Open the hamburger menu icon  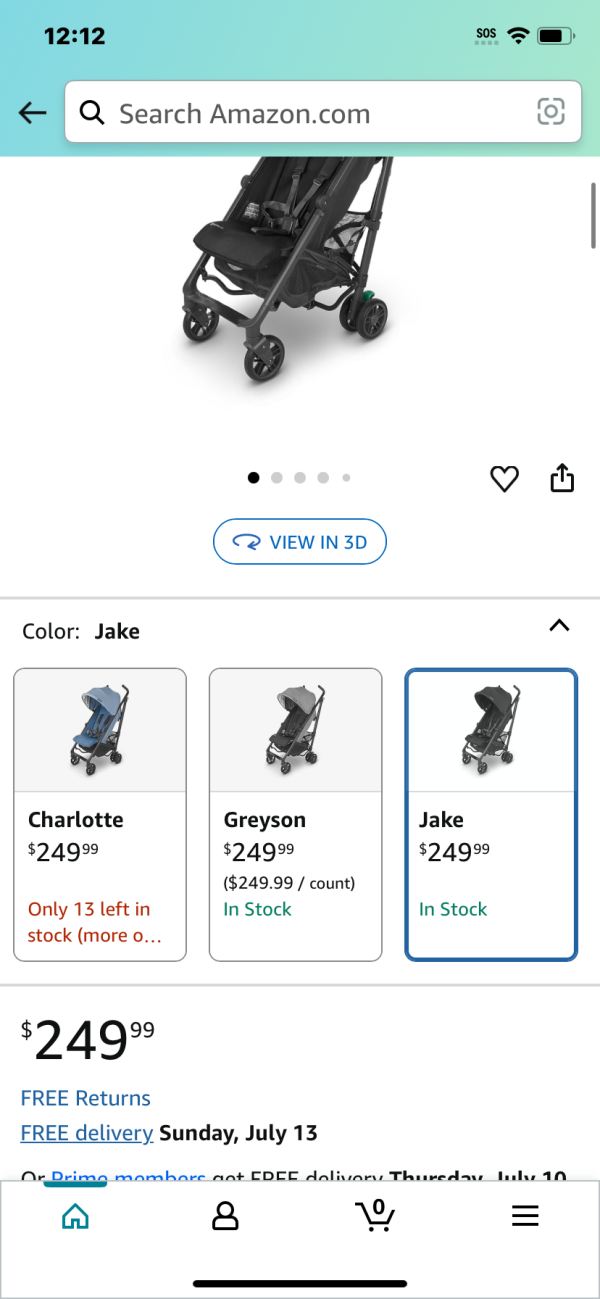coord(525,1216)
